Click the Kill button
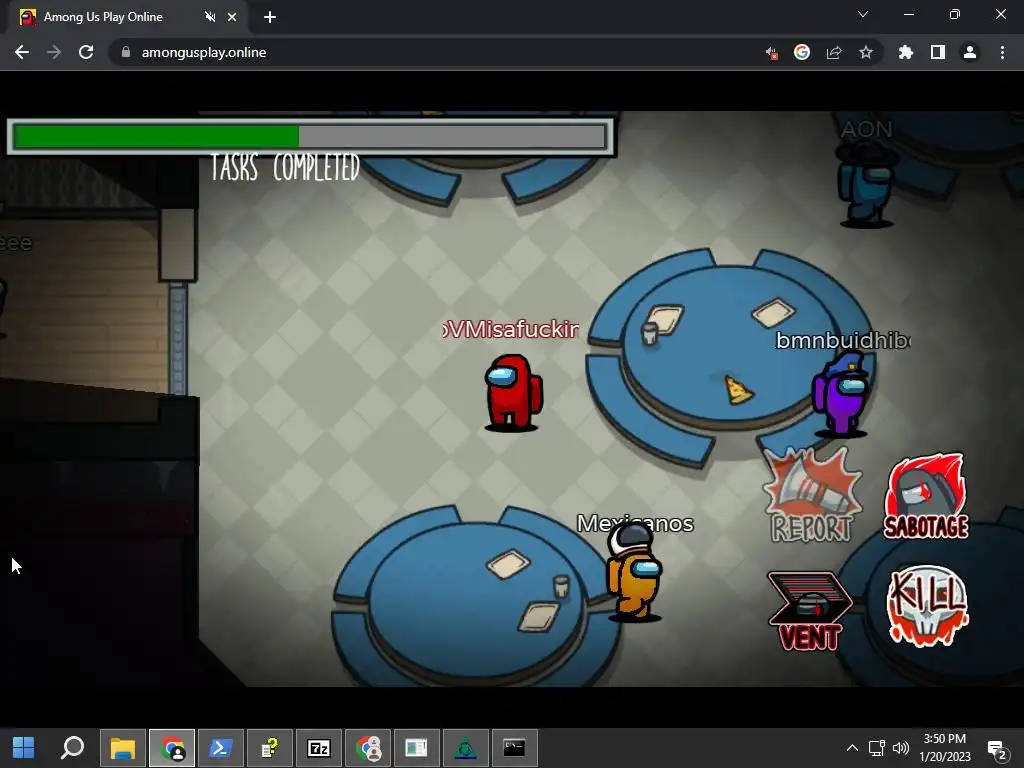 coord(927,605)
